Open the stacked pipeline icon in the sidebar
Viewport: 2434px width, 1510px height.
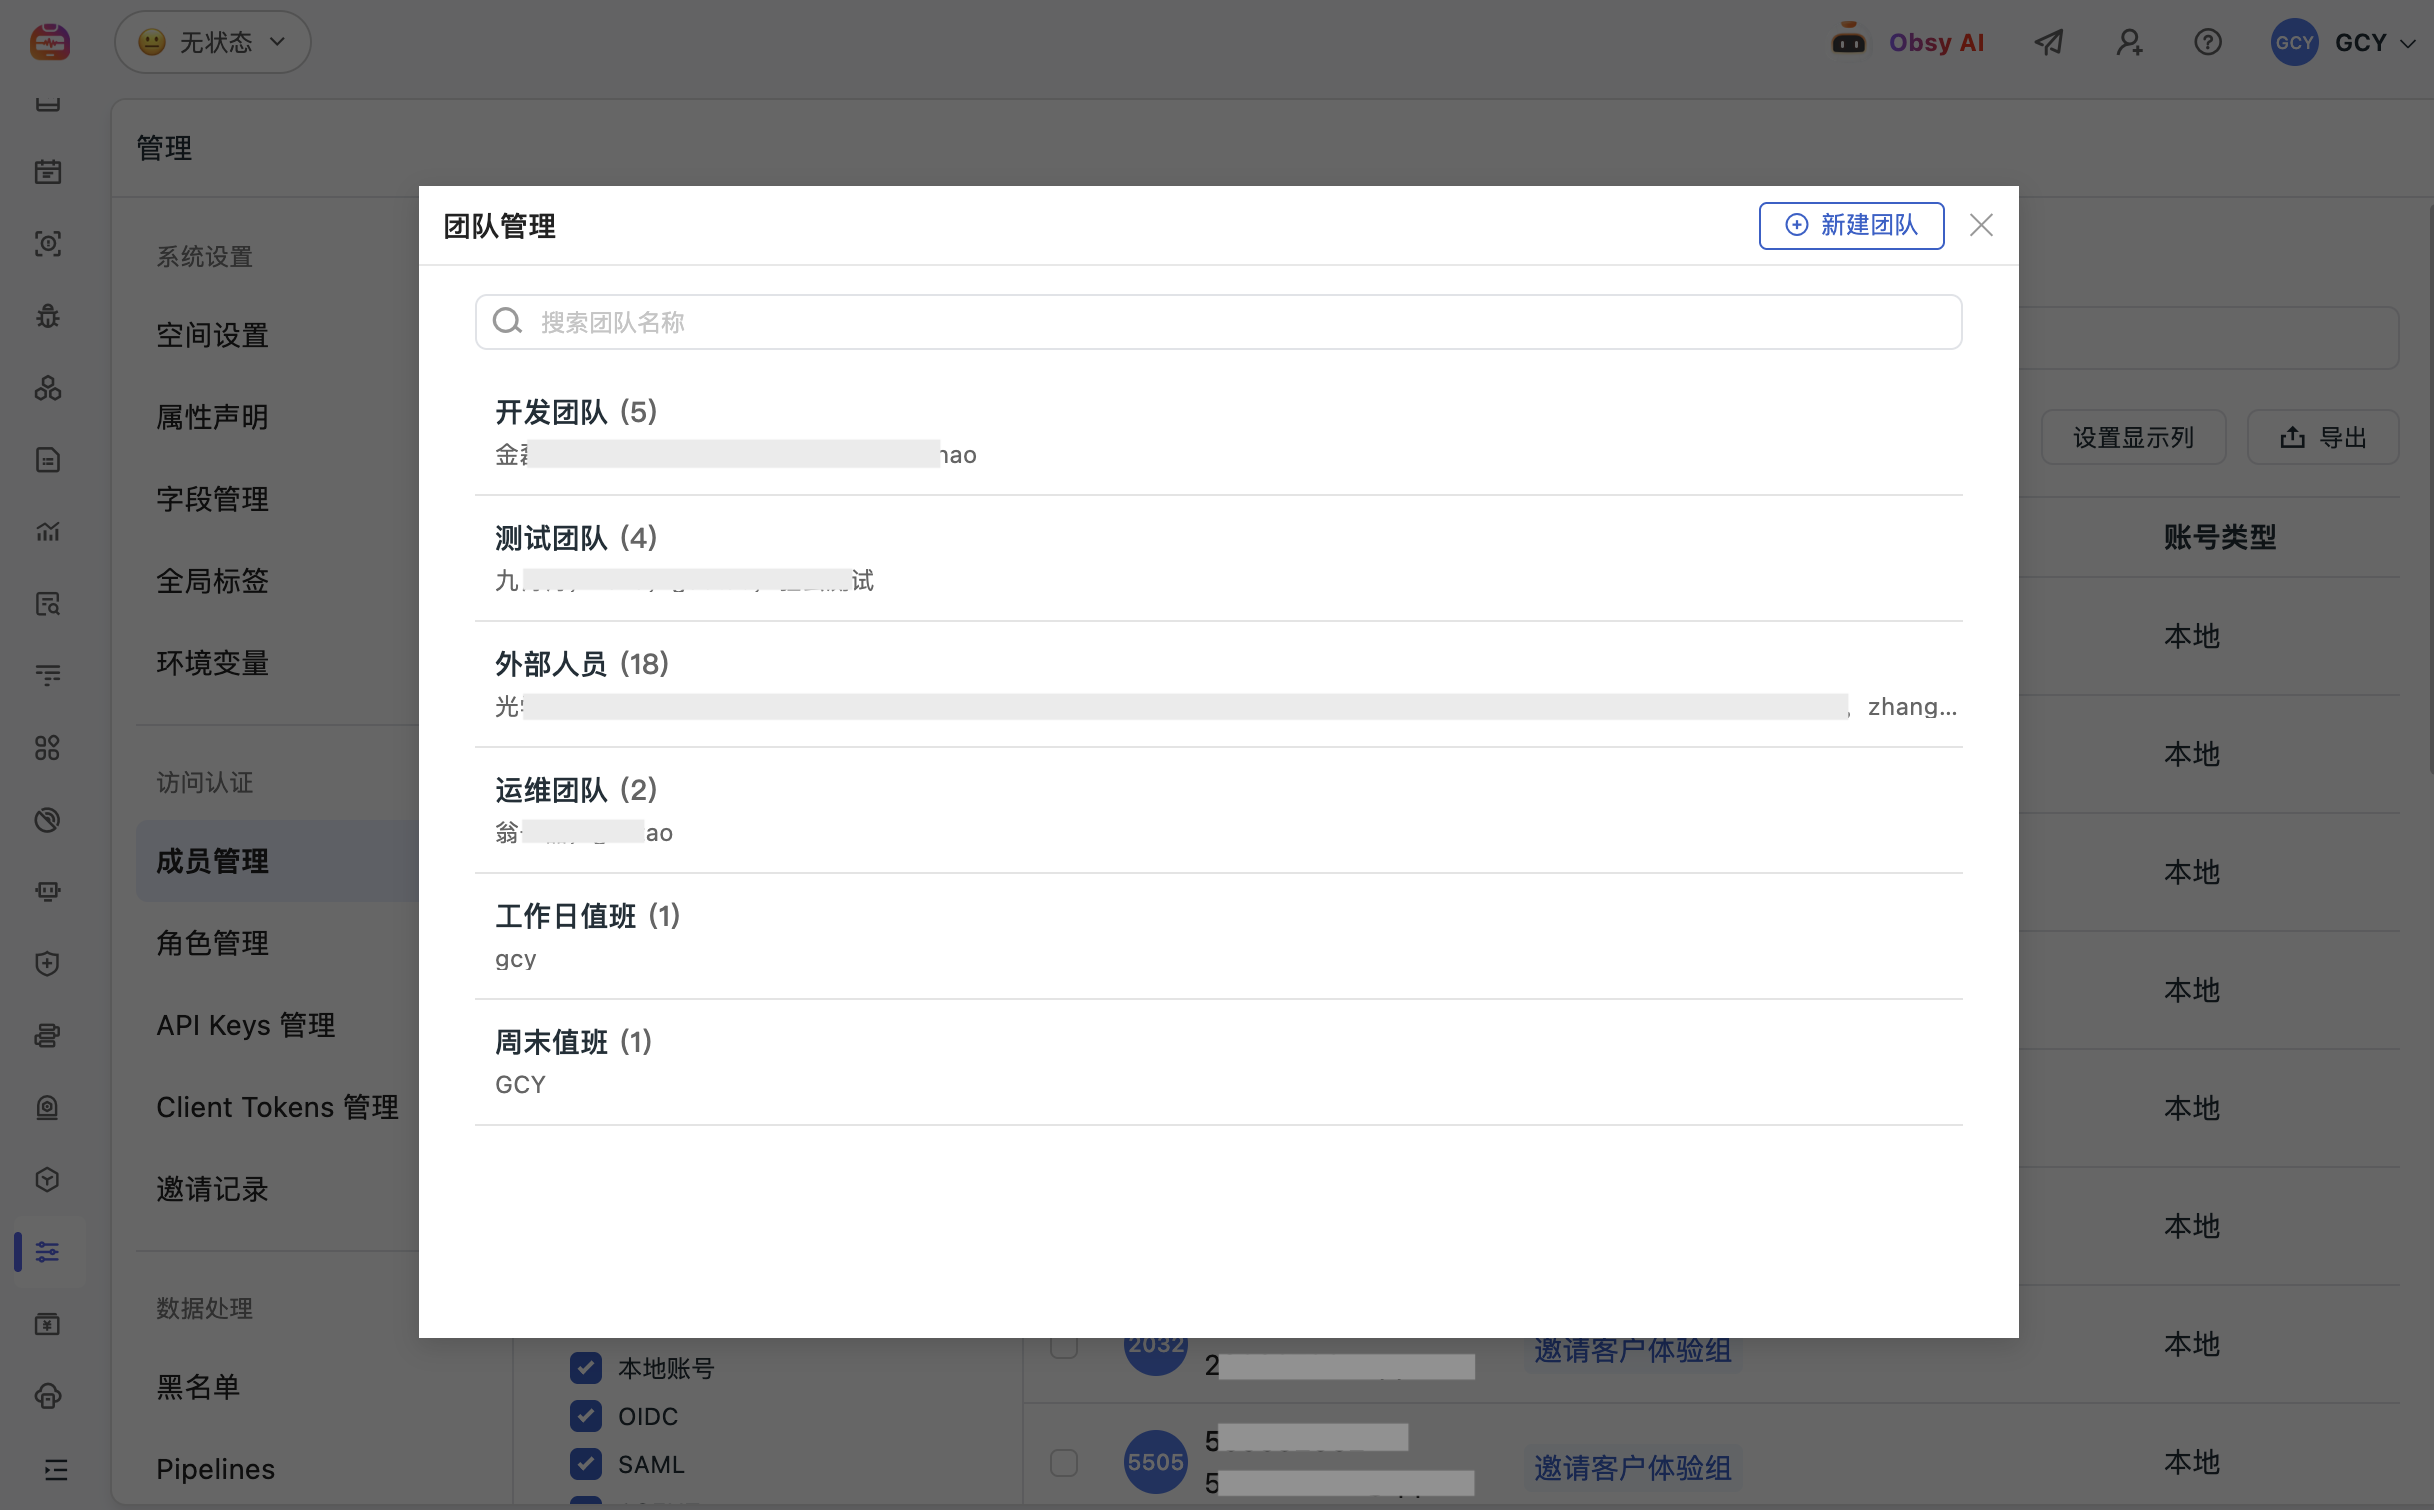coord(48,1035)
